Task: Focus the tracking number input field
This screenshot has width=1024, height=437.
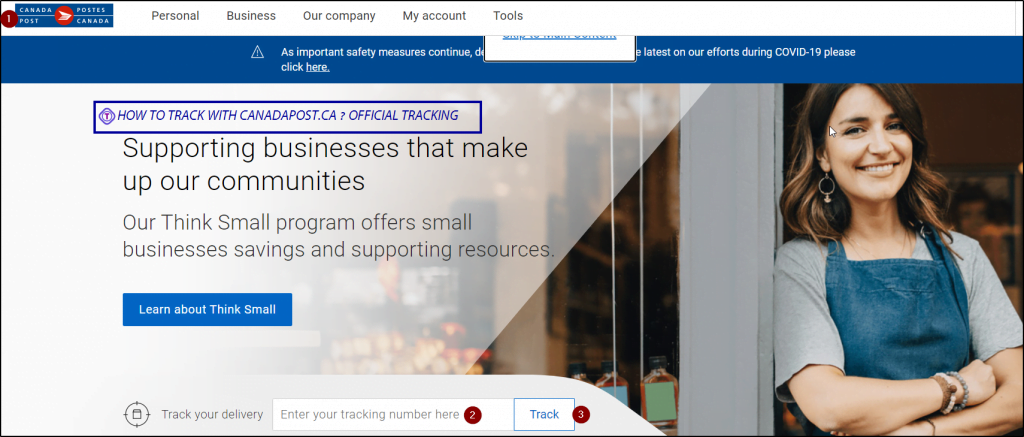Action: pyautogui.click(x=392, y=414)
